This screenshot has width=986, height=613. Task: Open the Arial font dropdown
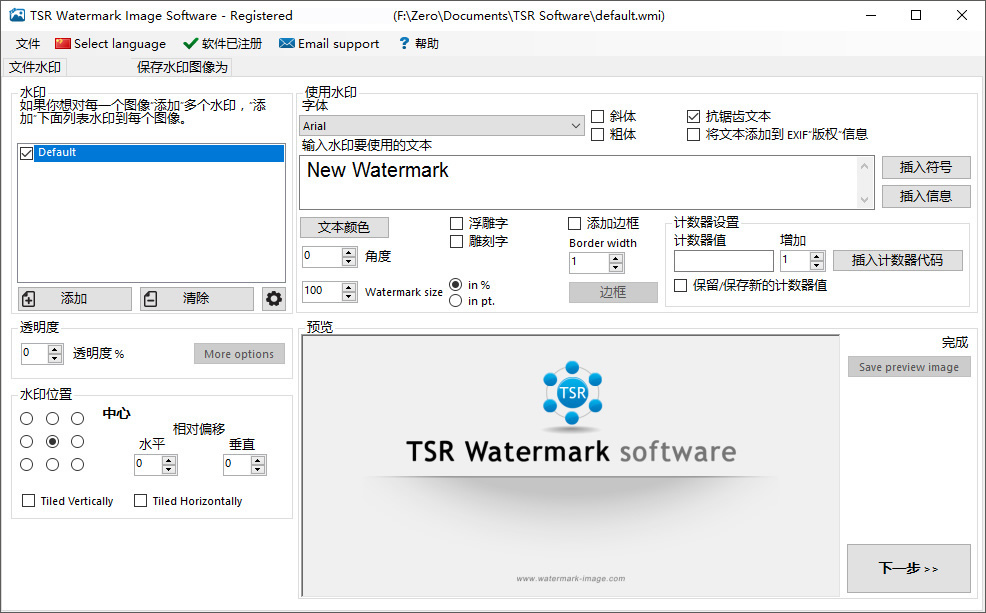[x=575, y=125]
